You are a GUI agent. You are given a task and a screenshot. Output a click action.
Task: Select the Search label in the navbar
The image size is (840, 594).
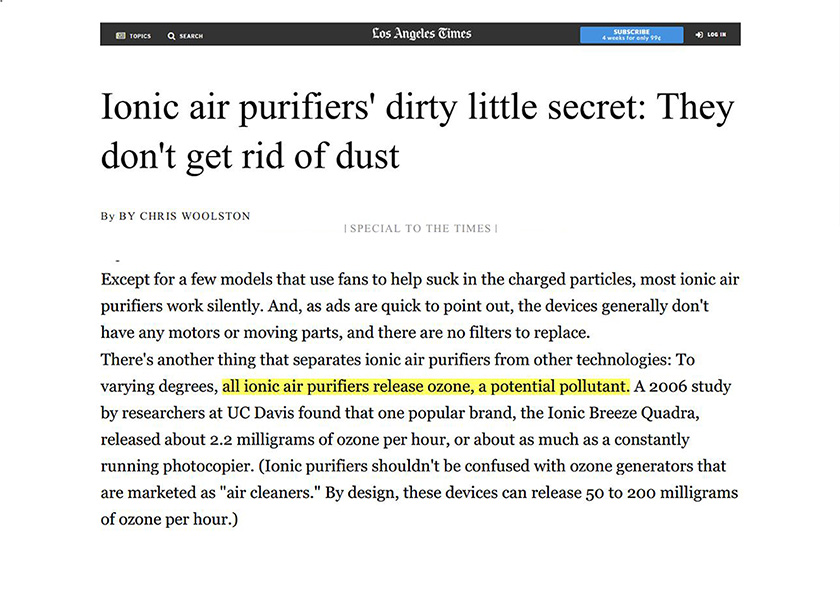point(191,36)
